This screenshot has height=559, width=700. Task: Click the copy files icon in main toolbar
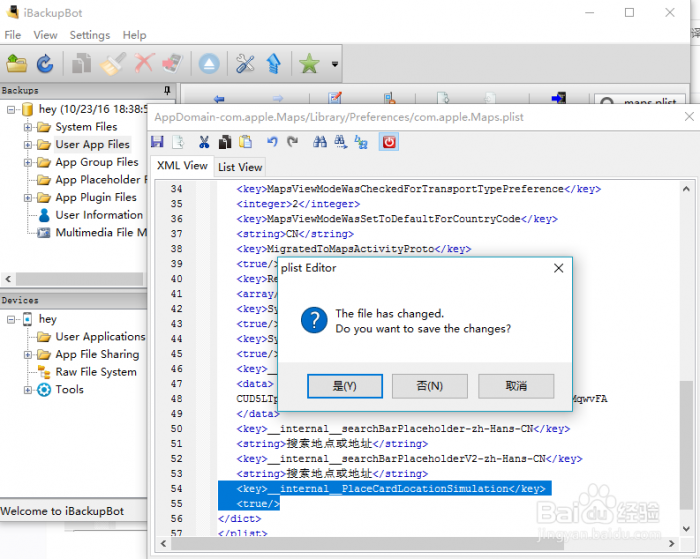click(x=82, y=64)
